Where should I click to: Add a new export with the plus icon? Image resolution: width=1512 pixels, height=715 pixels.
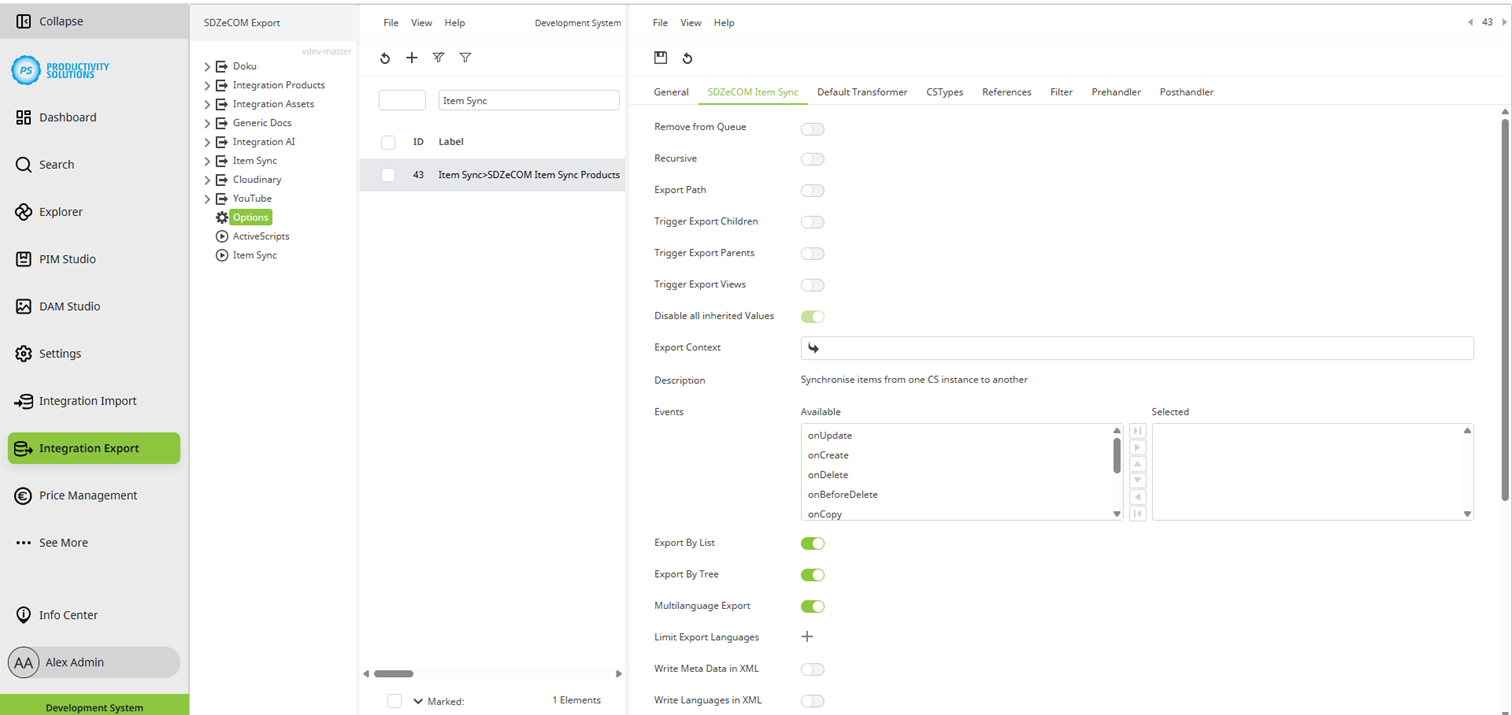coord(412,57)
